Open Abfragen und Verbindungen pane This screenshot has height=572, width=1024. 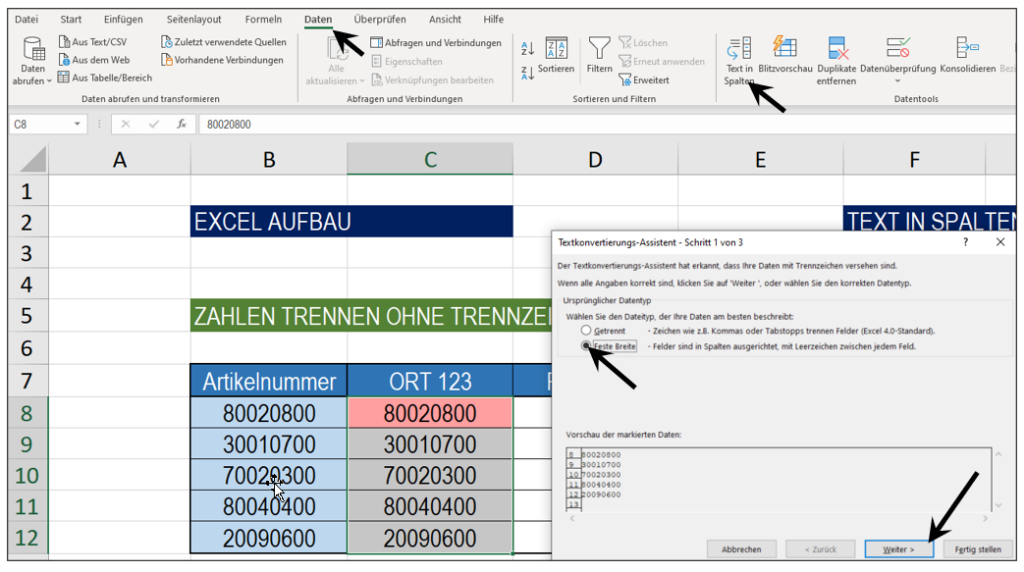pos(436,42)
